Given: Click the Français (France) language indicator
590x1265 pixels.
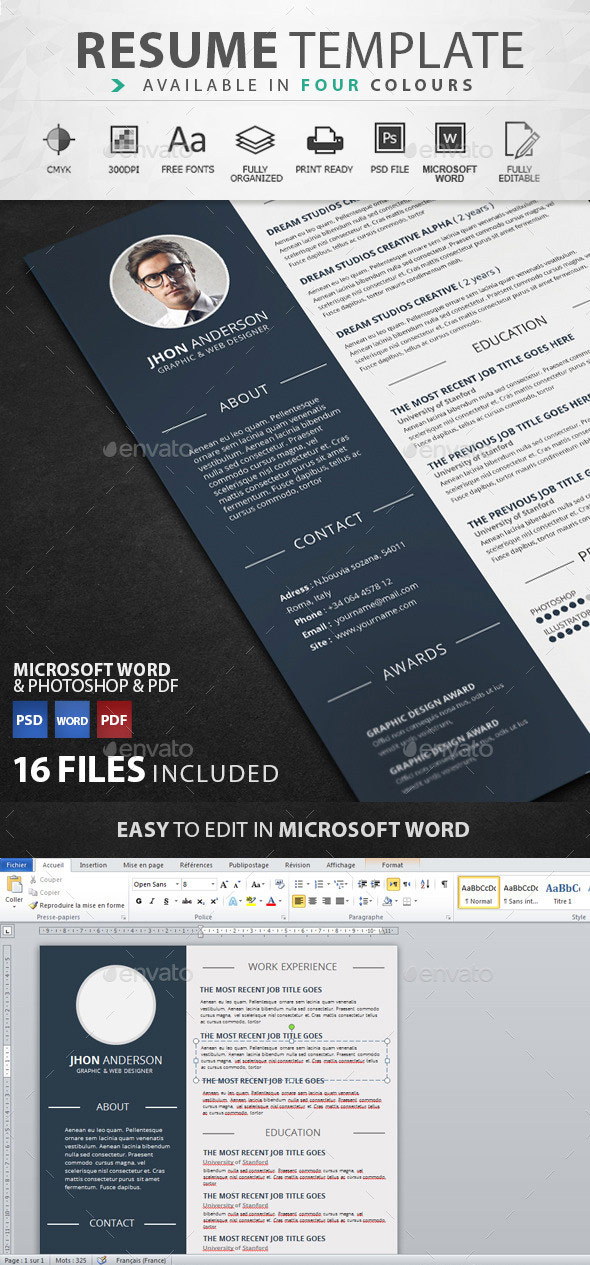Looking at the screenshot, I should point(140,1260).
